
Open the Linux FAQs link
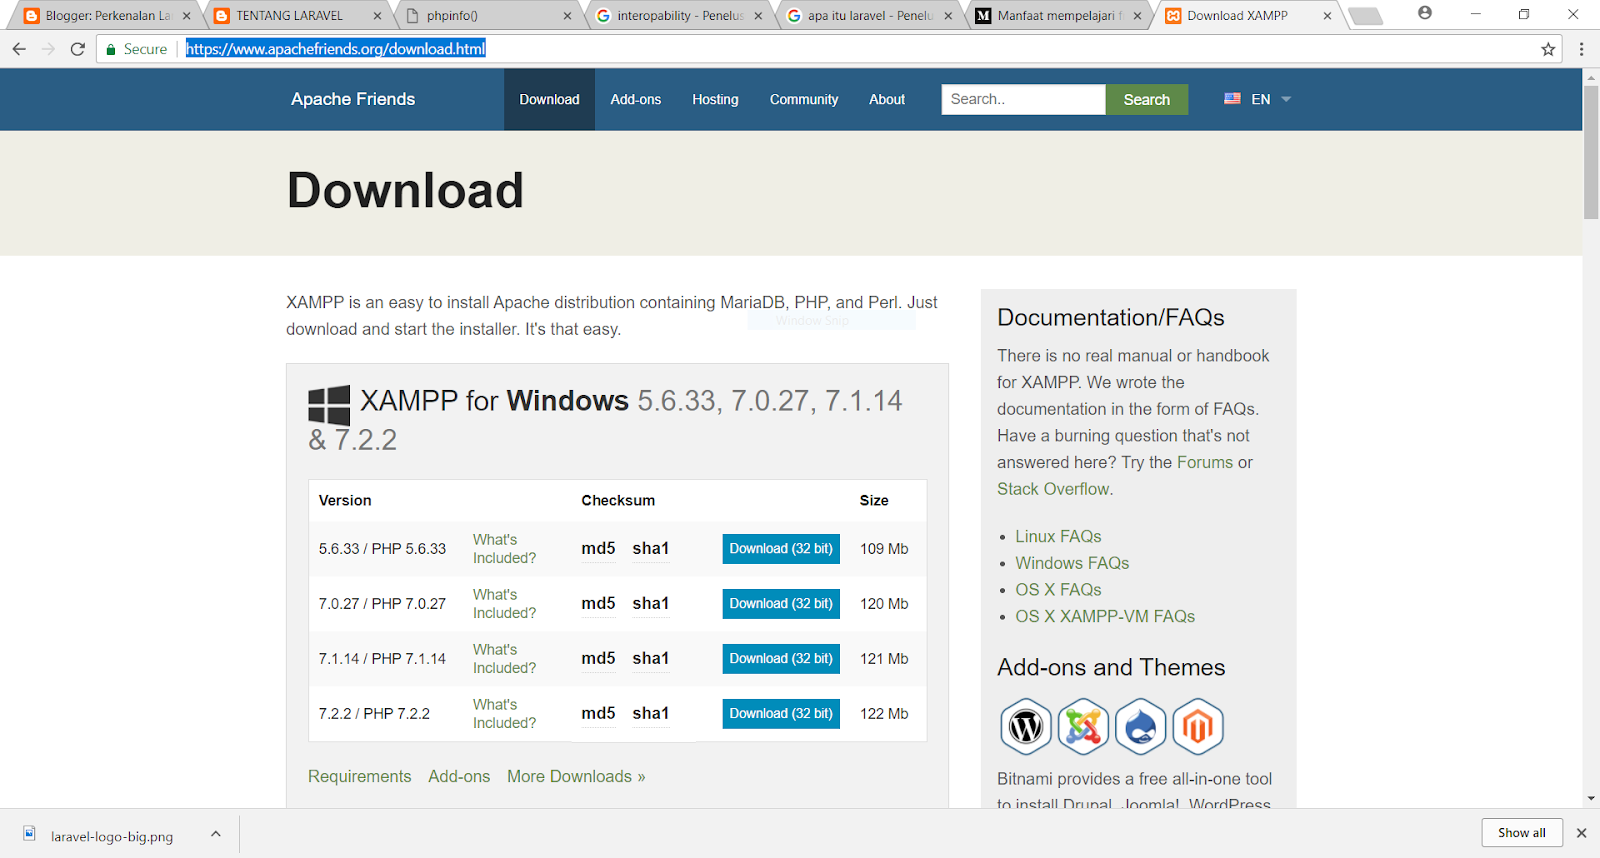pyautogui.click(x=1058, y=537)
